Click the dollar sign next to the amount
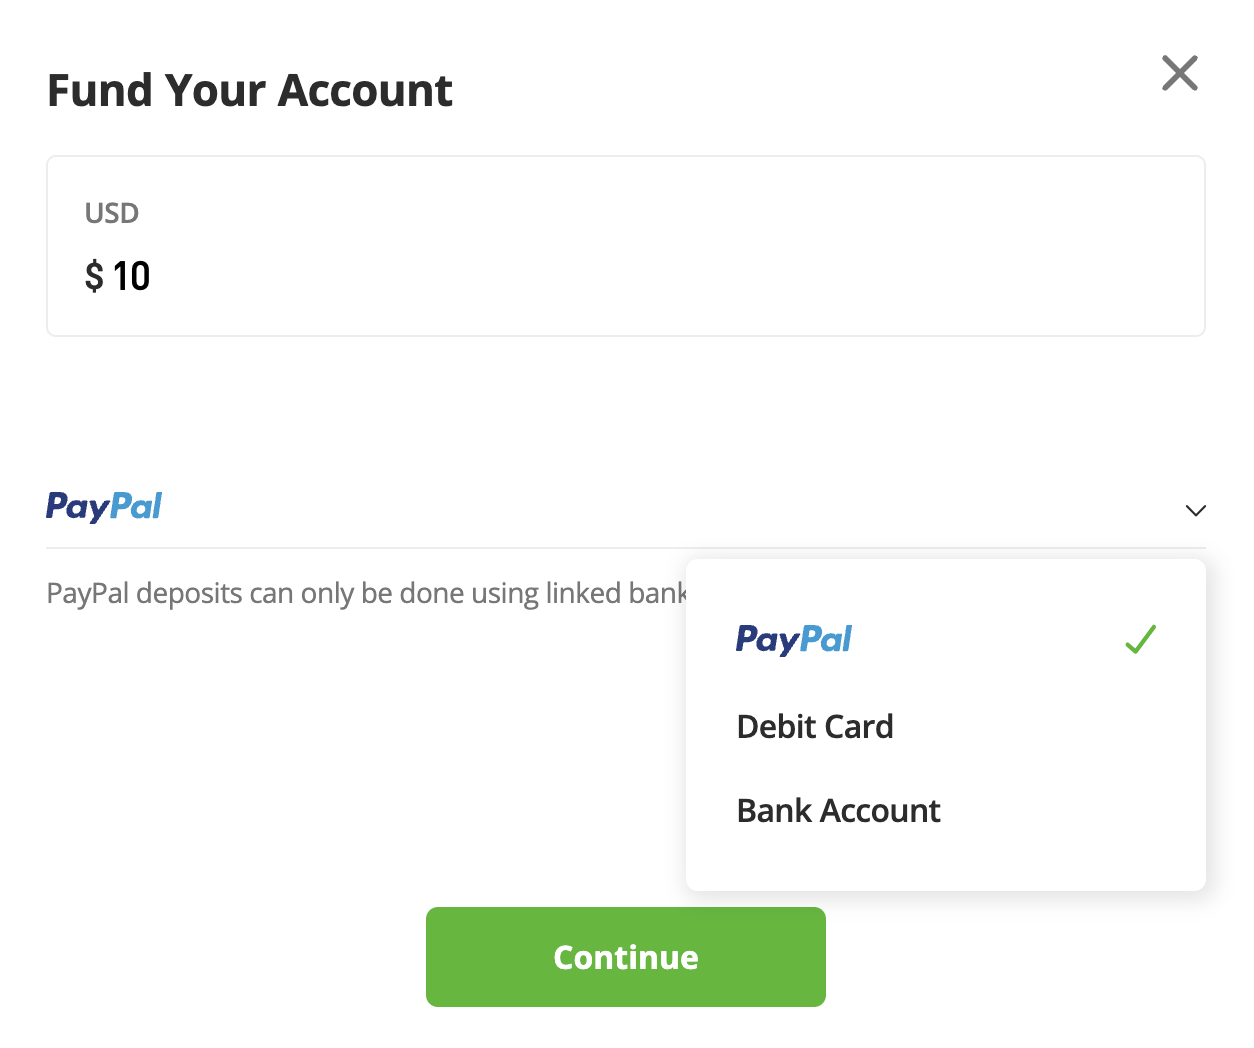 pyautogui.click(x=94, y=276)
